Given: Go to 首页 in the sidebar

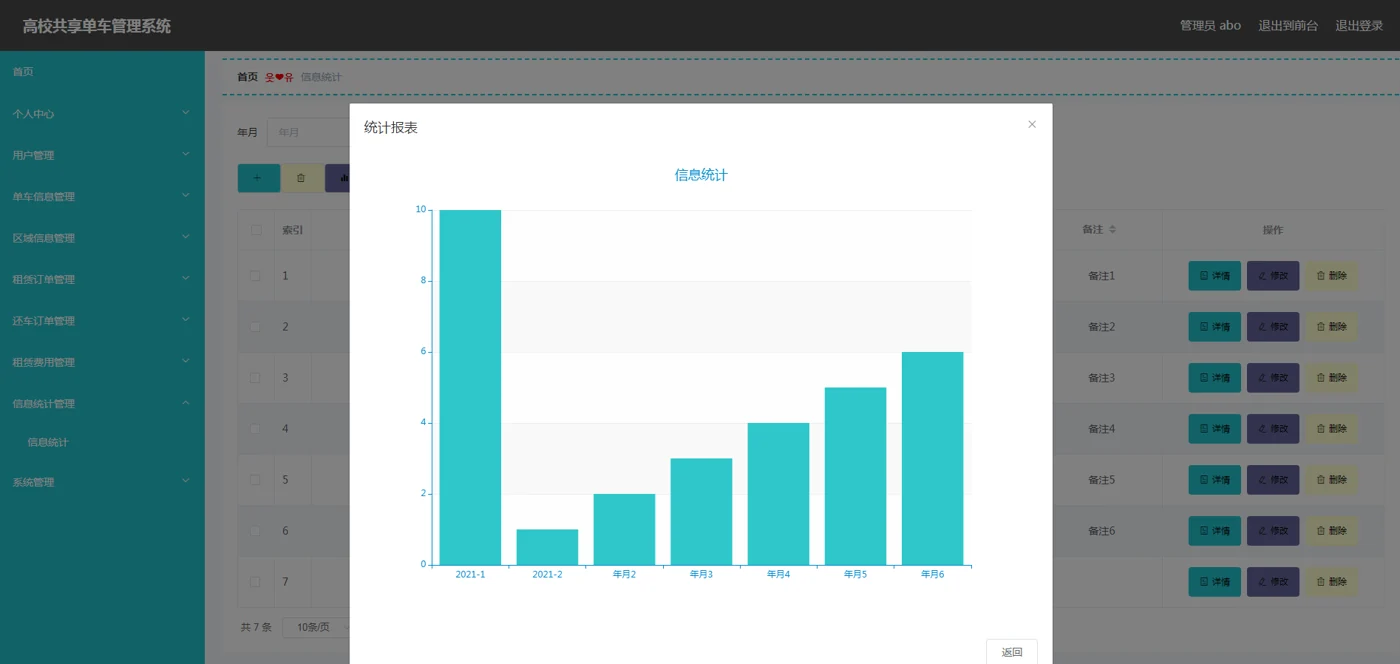Looking at the screenshot, I should [102, 72].
